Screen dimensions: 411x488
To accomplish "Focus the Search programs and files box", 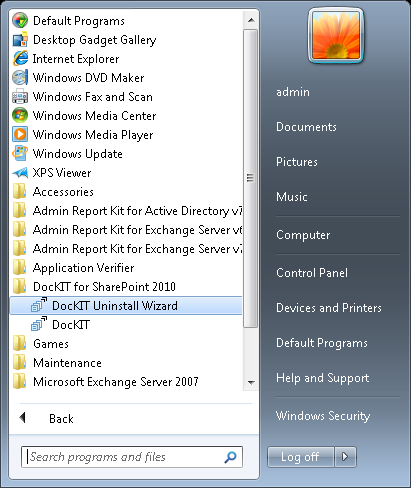I will click(x=132, y=457).
